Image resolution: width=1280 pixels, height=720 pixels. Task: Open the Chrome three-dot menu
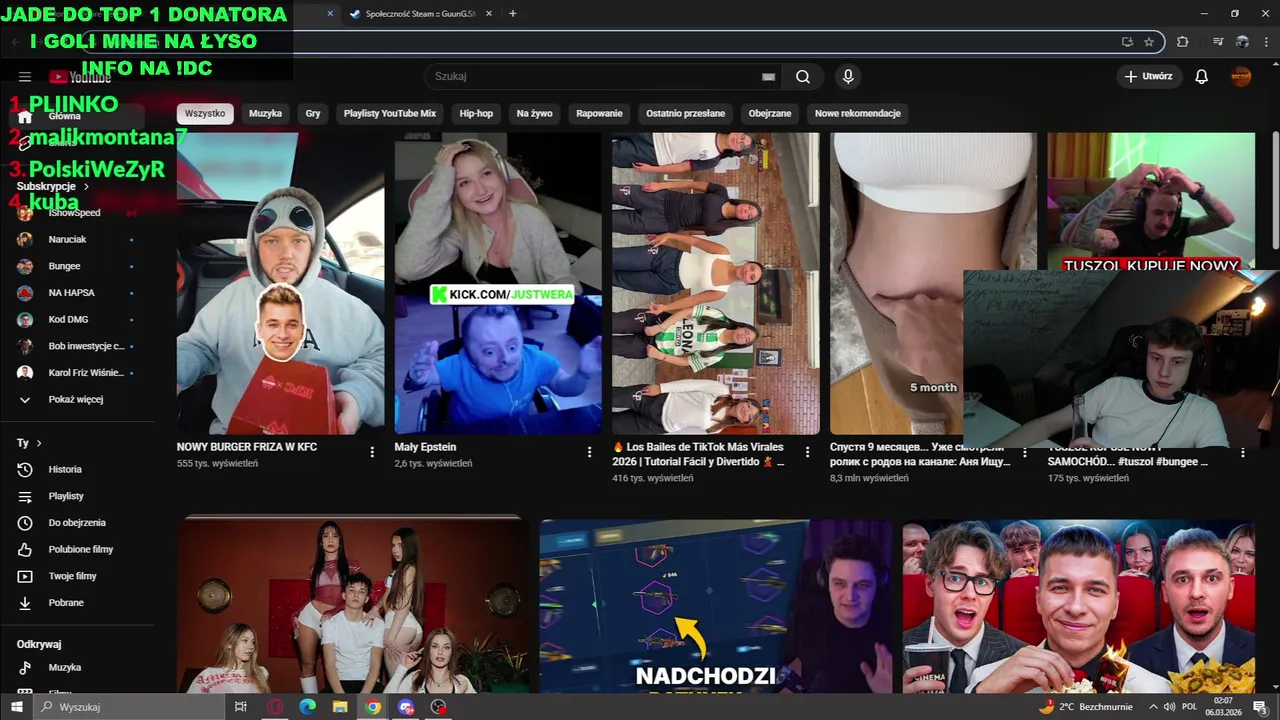click(x=1266, y=42)
